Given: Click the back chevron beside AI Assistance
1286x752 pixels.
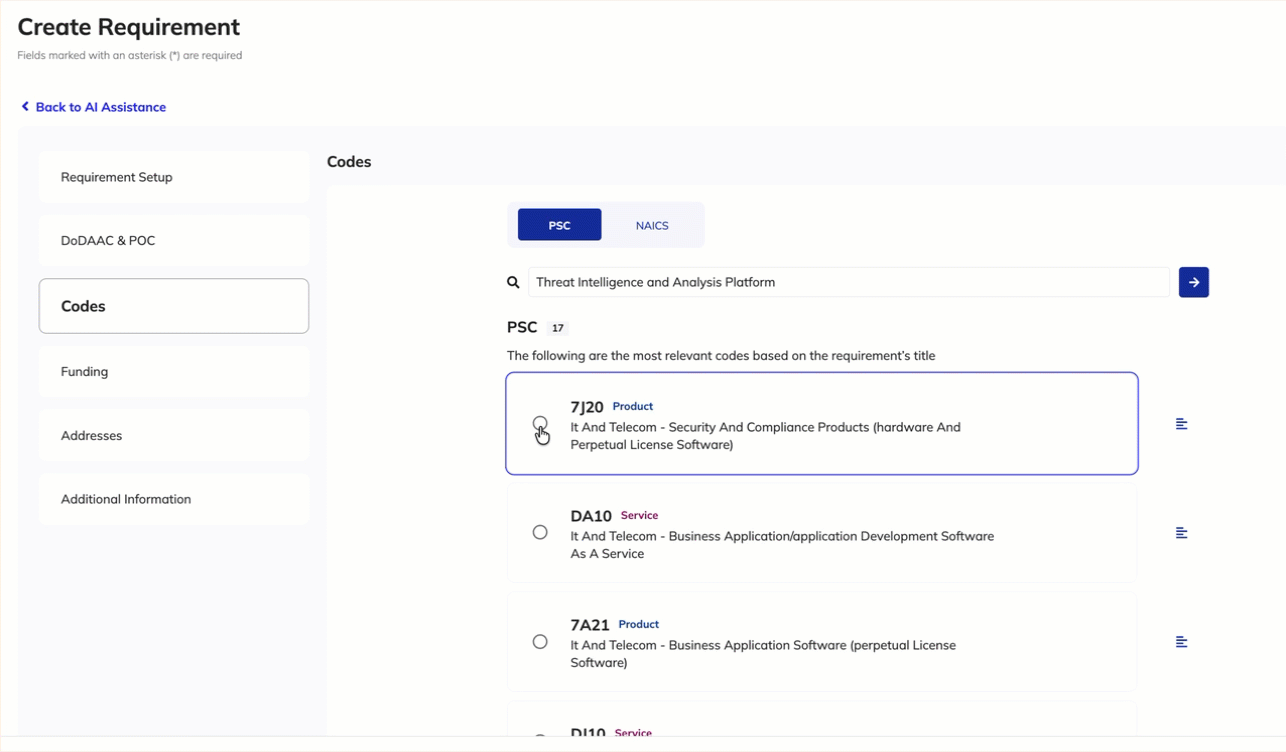Looking at the screenshot, I should (25, 106).
